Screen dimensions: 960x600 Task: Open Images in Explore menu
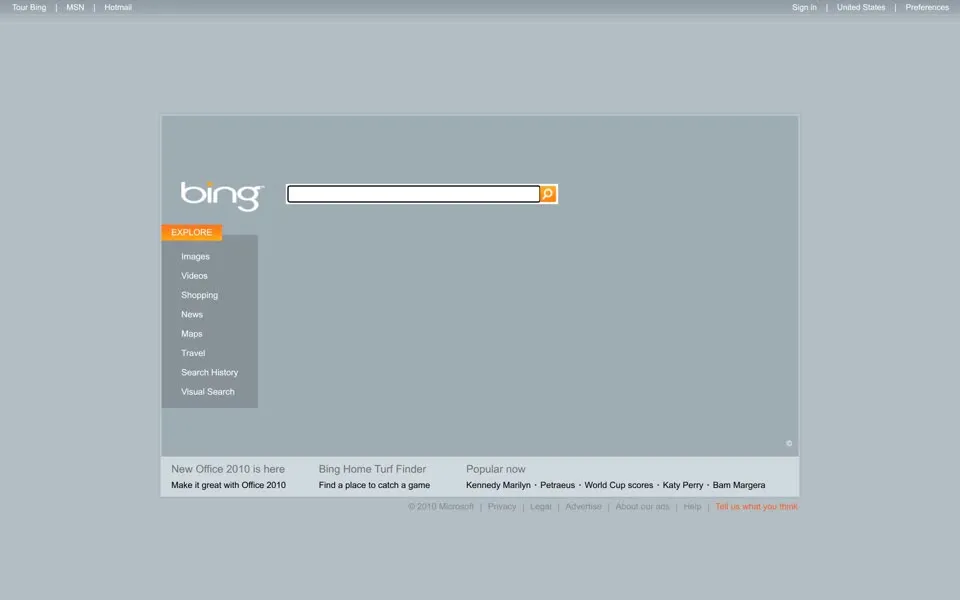coord(195,257)
